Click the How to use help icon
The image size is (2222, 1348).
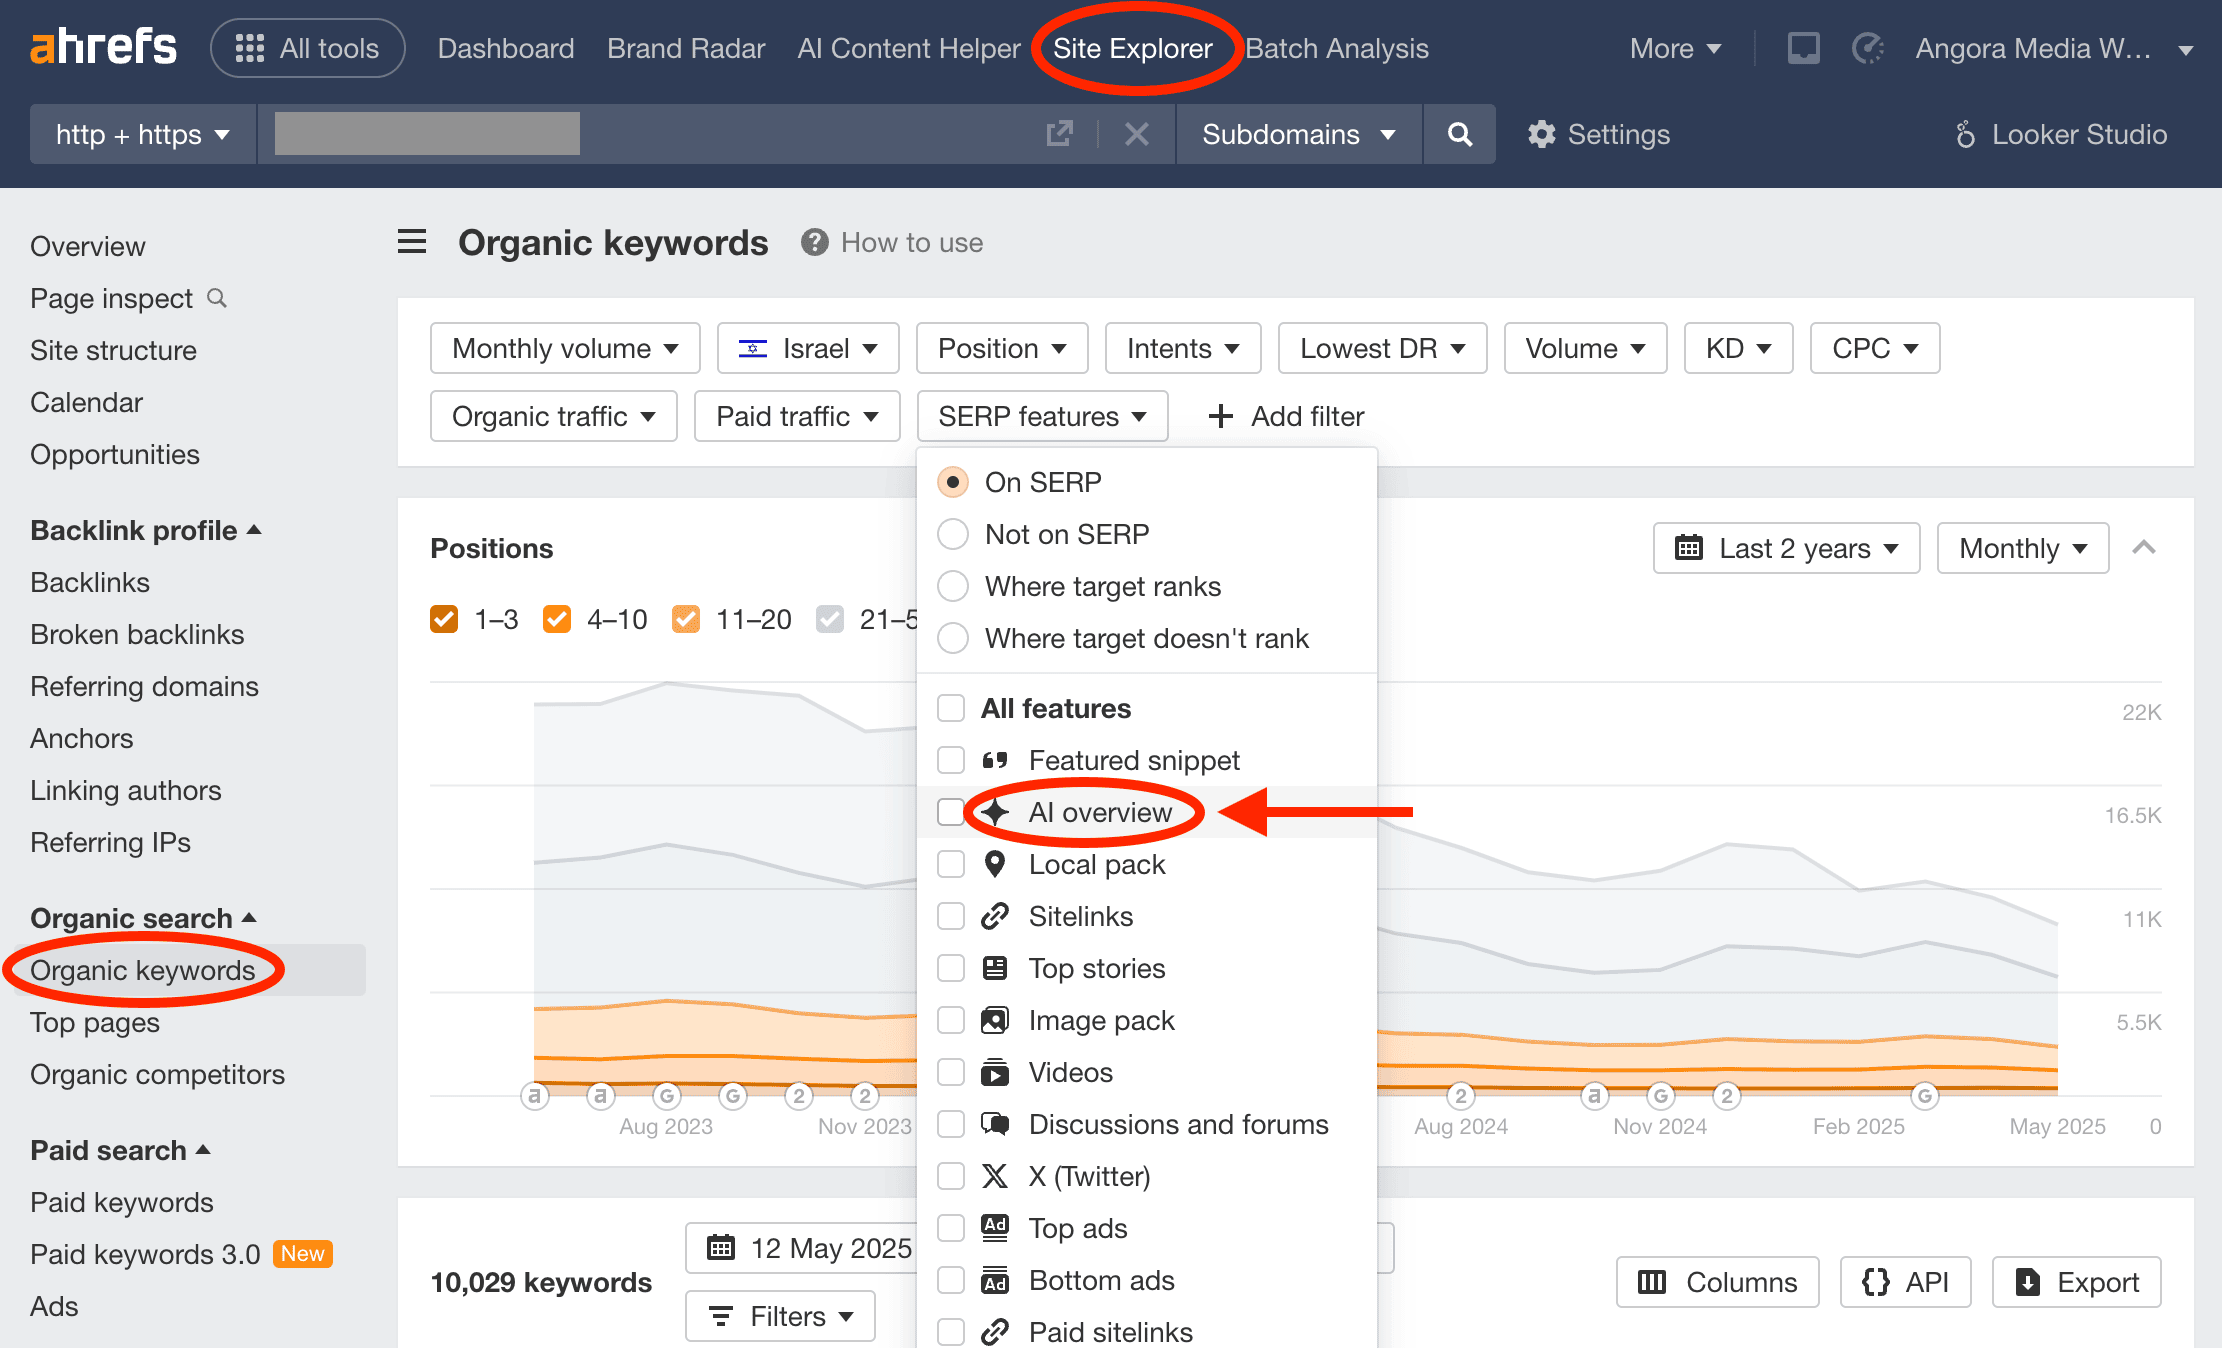tap(815, 242)
